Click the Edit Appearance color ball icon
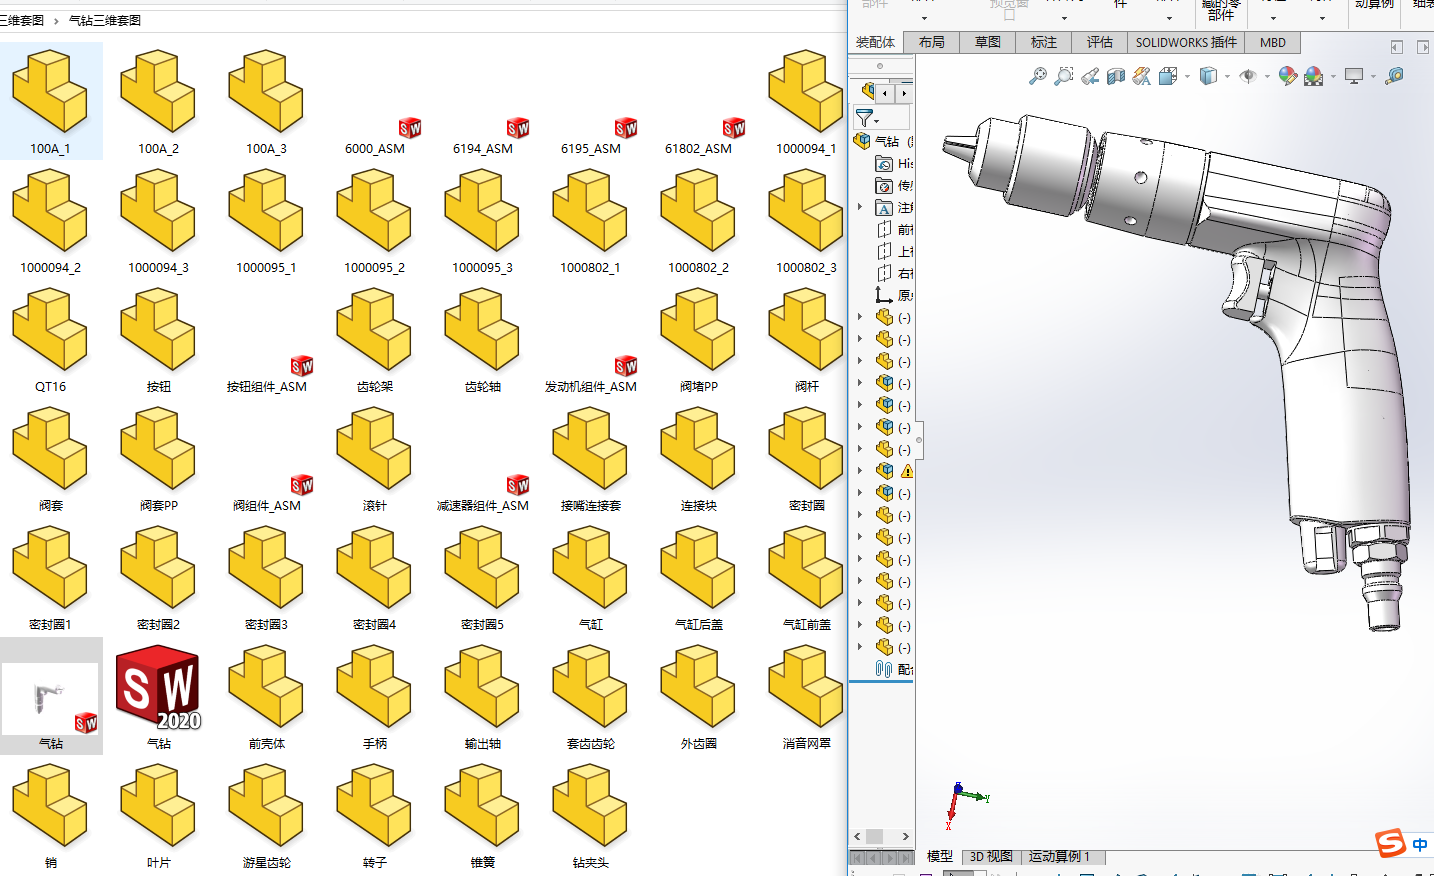The image size is (1434, 876). 1288,76
